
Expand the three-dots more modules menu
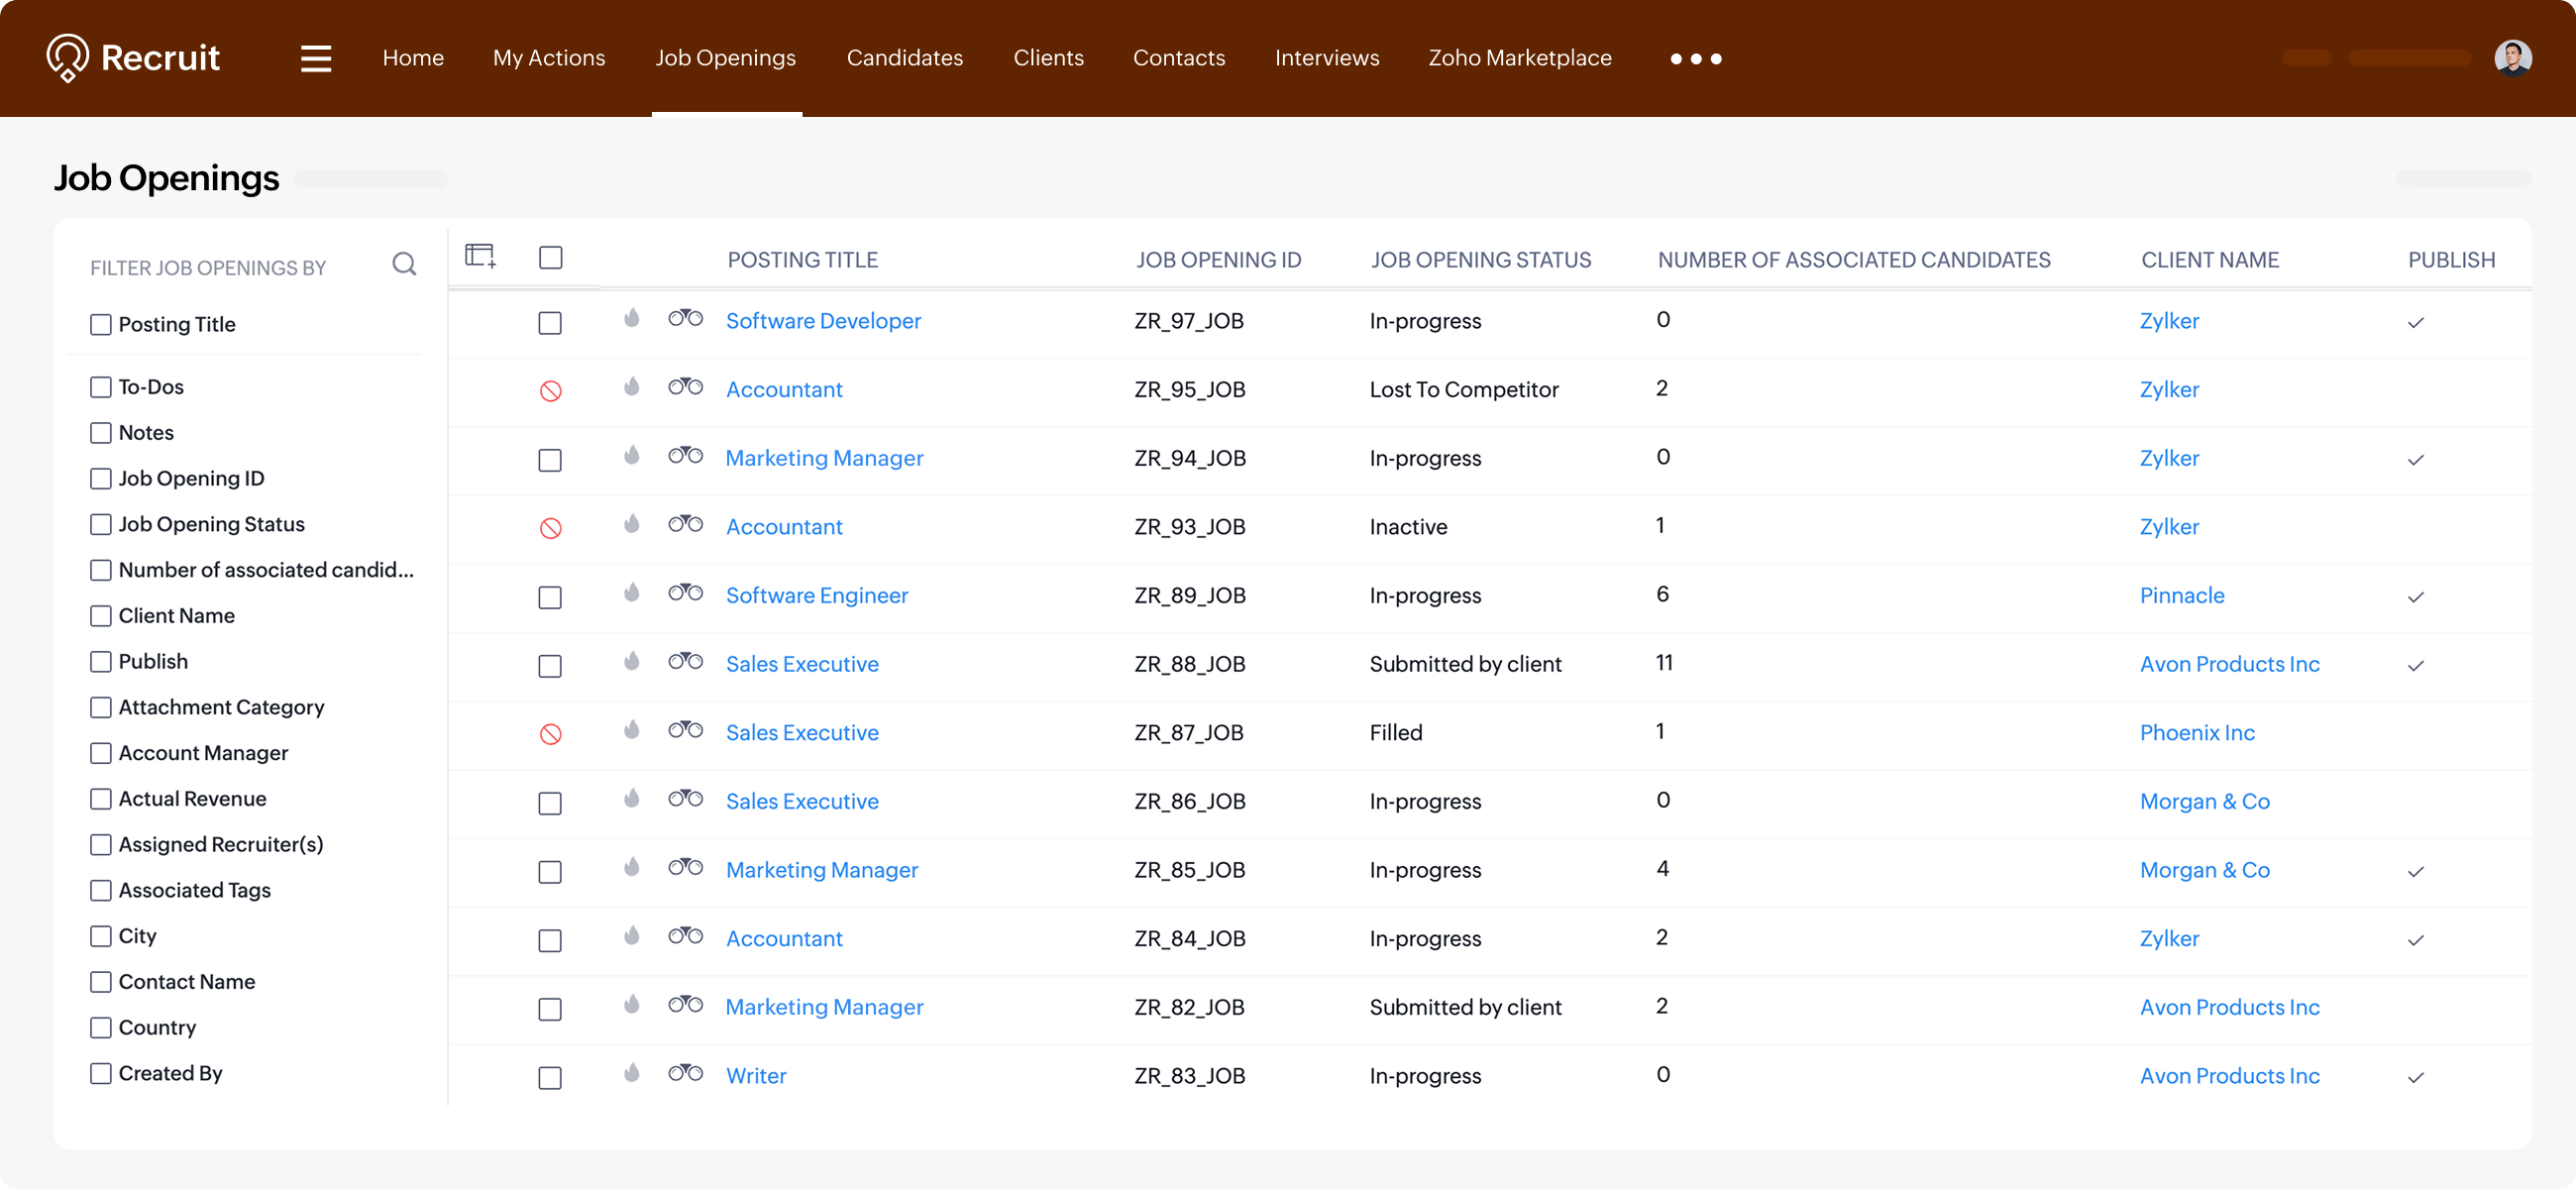[x=1695, y=59]
